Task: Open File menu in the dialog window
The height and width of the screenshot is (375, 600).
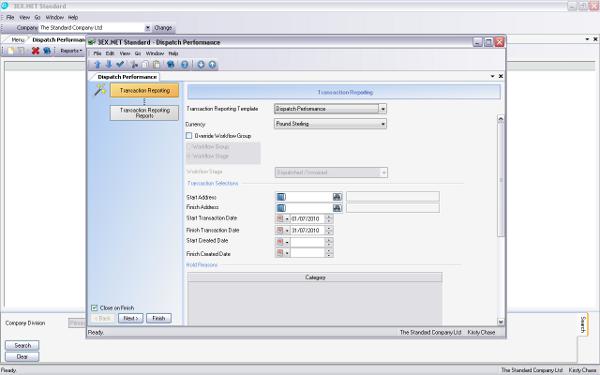Action: pos(97,54)
